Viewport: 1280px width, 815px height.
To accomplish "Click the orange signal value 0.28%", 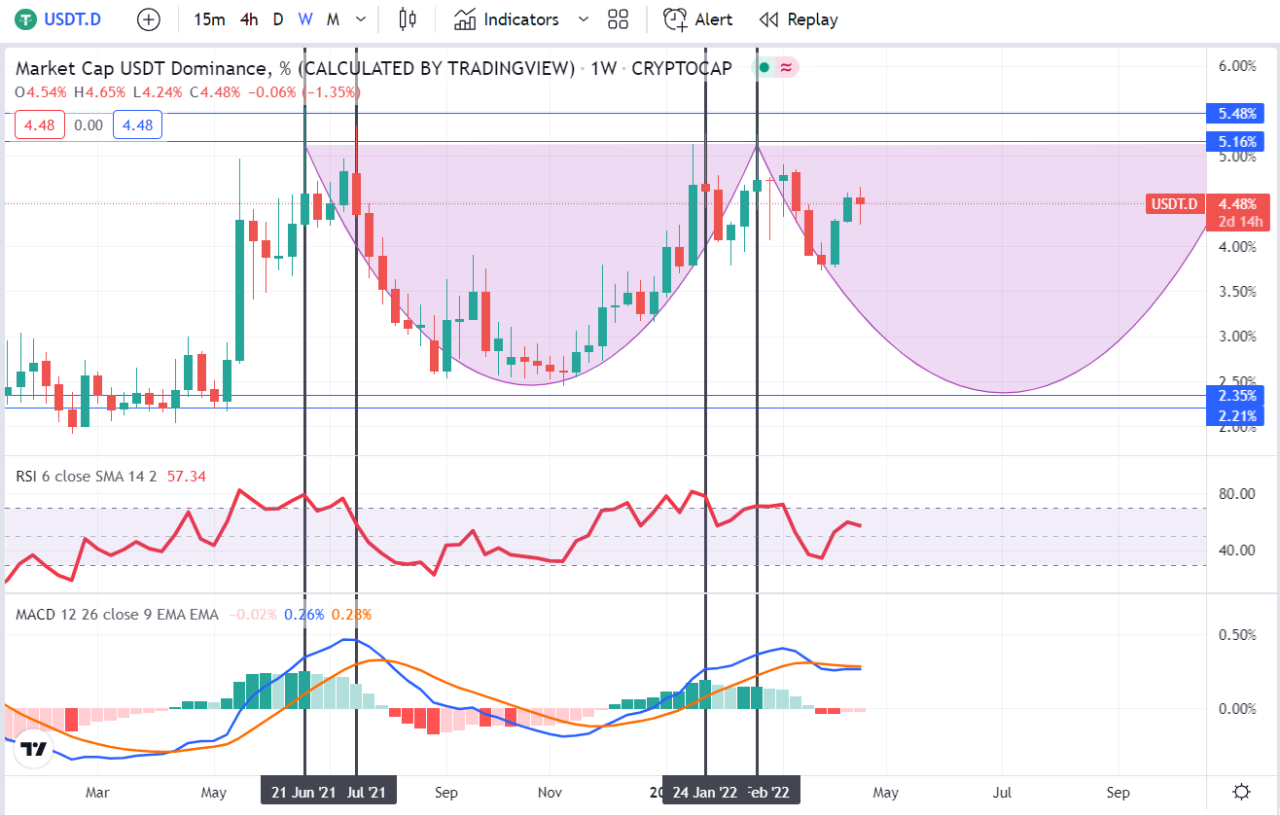I will coord(351,614).
